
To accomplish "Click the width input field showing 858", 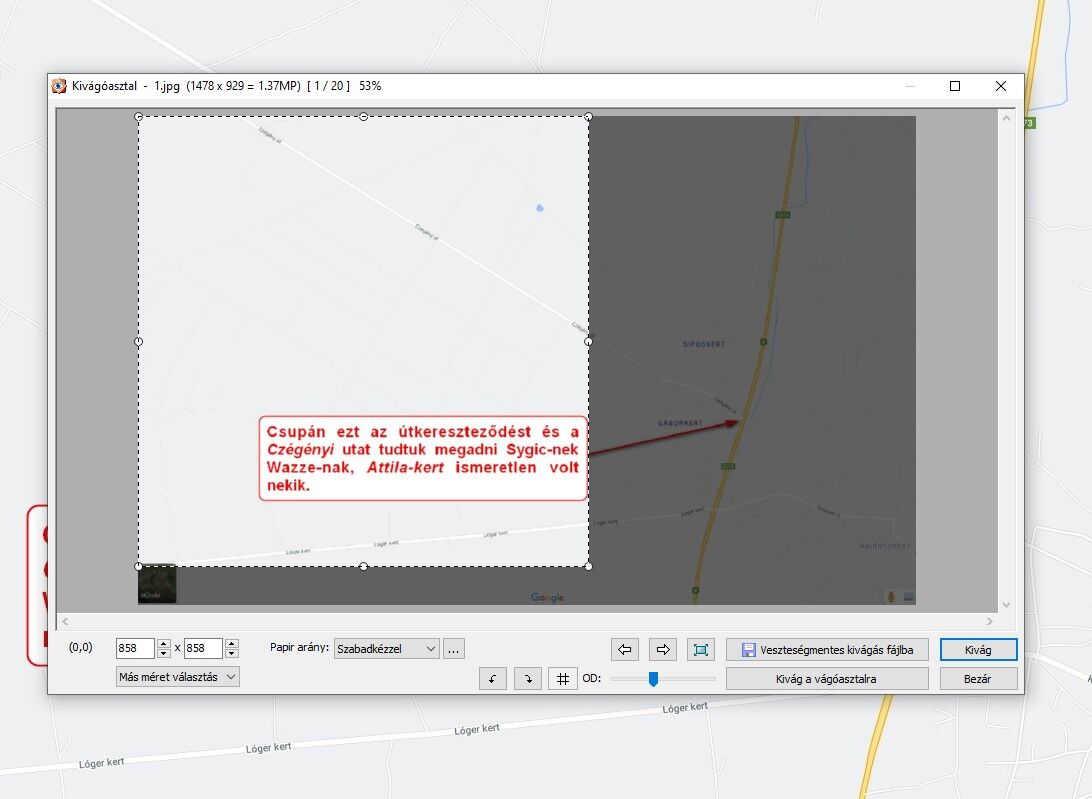I will (x=135, y=648).
